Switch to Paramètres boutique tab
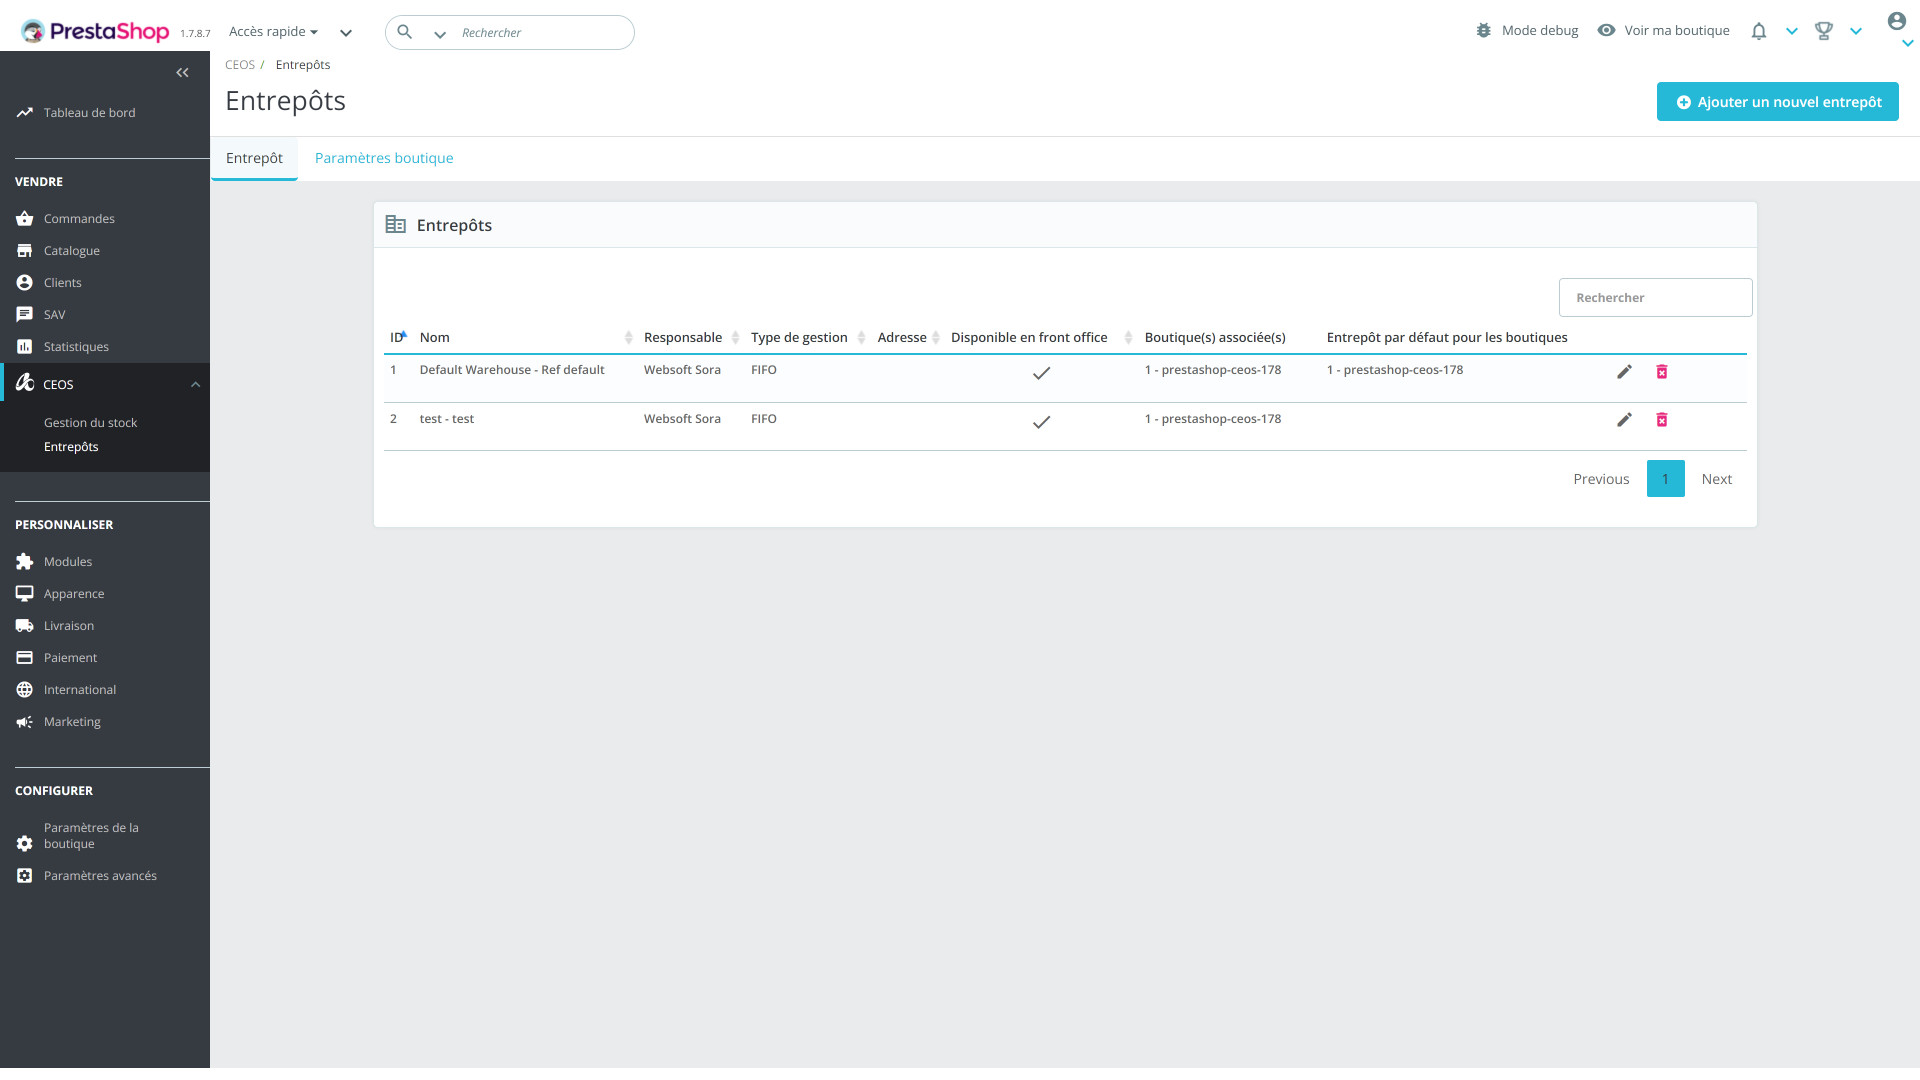The image size is (1920, 1080). click(x=384, y=158)
